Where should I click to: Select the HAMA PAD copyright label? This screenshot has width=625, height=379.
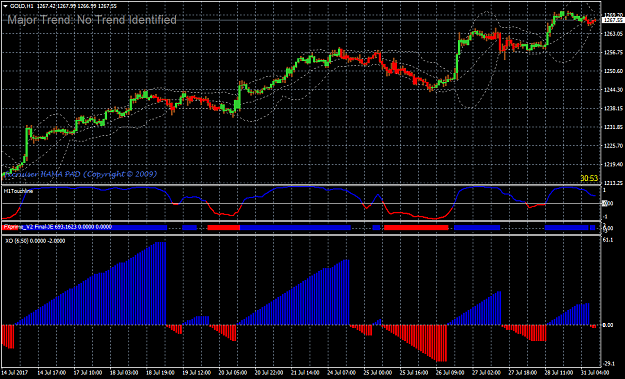80,174
